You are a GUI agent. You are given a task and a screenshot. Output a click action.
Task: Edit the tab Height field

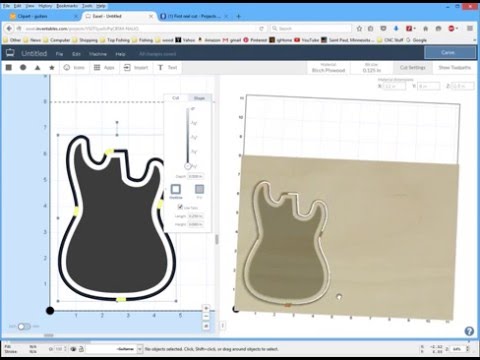[x=195, y=224]
